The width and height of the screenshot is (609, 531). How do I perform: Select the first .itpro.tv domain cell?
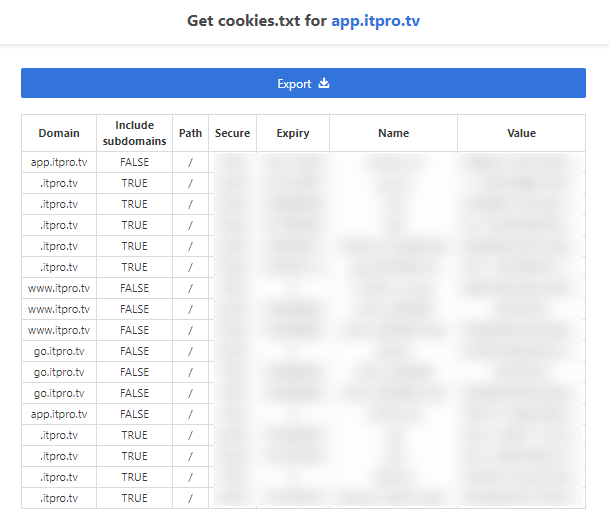[59, 183]
